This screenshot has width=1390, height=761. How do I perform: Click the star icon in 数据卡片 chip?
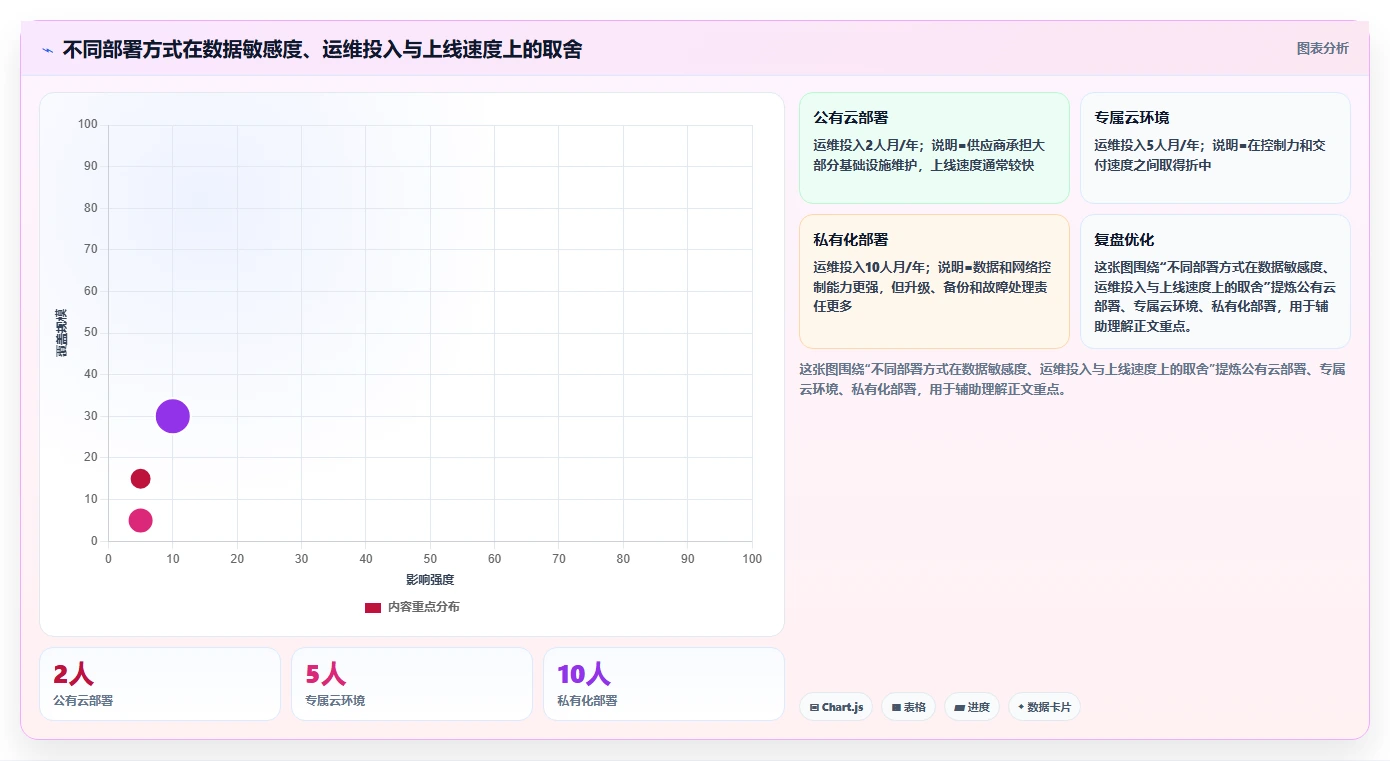(1021, 707)
